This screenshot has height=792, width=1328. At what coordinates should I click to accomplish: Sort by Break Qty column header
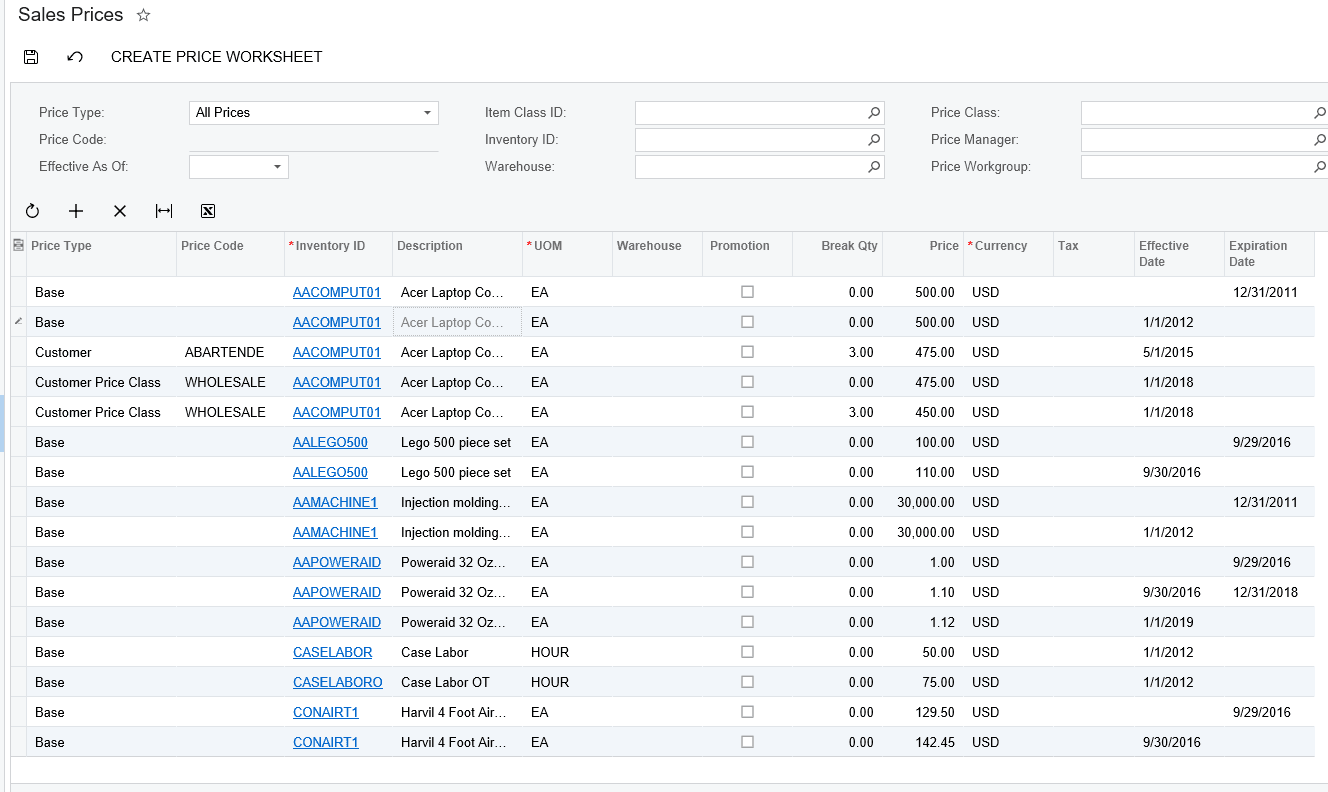pos(837,254)
